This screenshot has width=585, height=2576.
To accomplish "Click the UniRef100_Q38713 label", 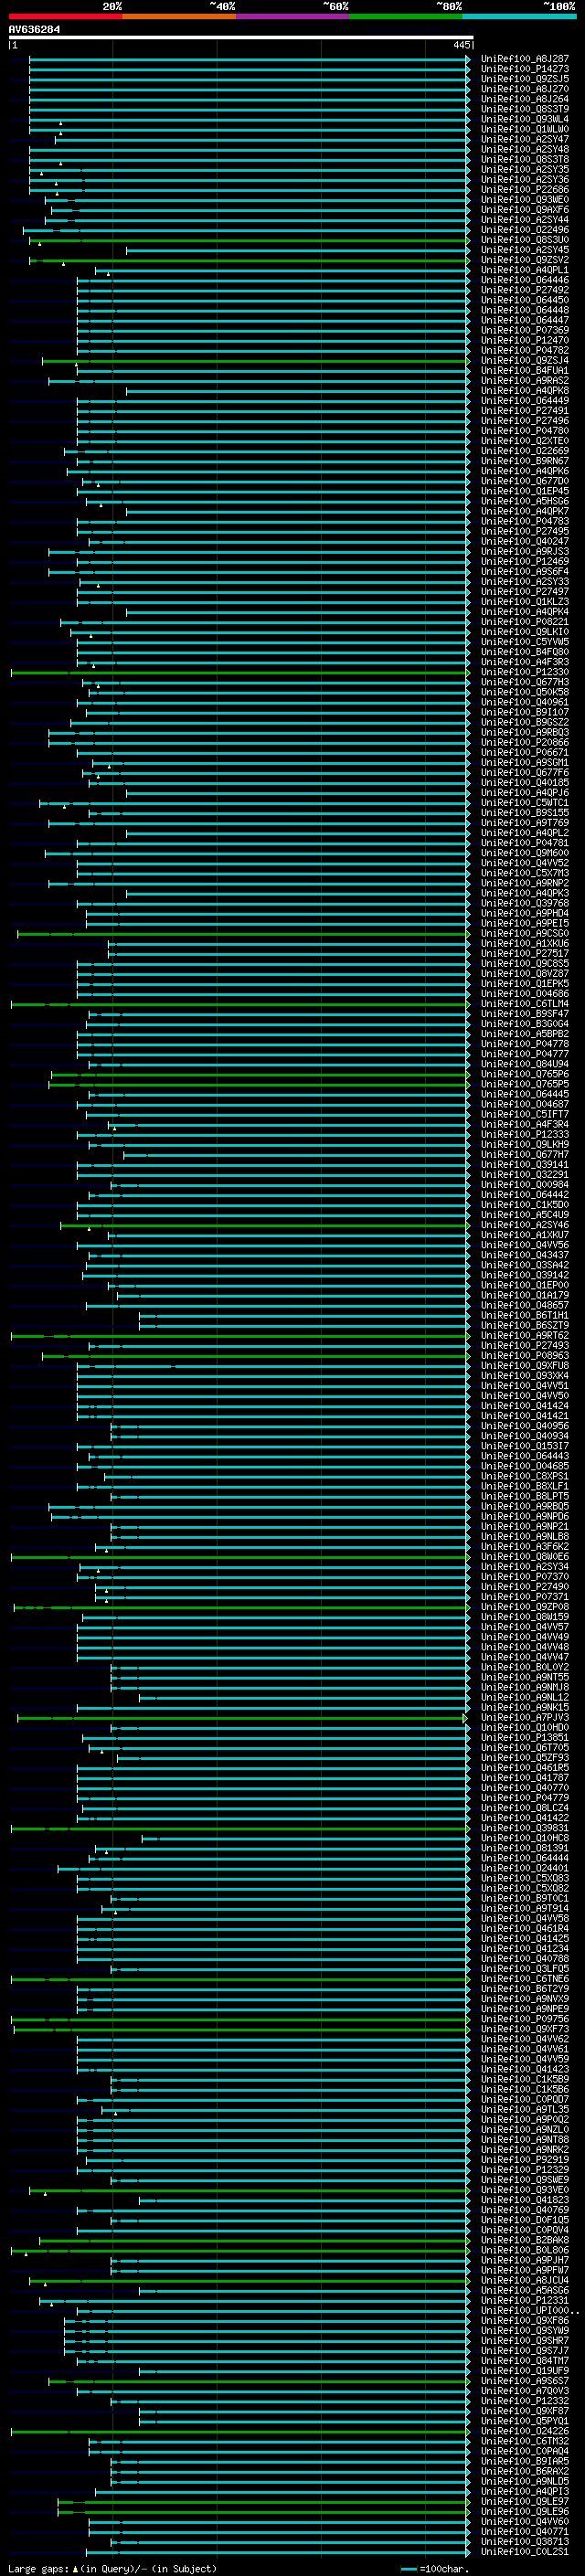I will (x=525, y=2542).
